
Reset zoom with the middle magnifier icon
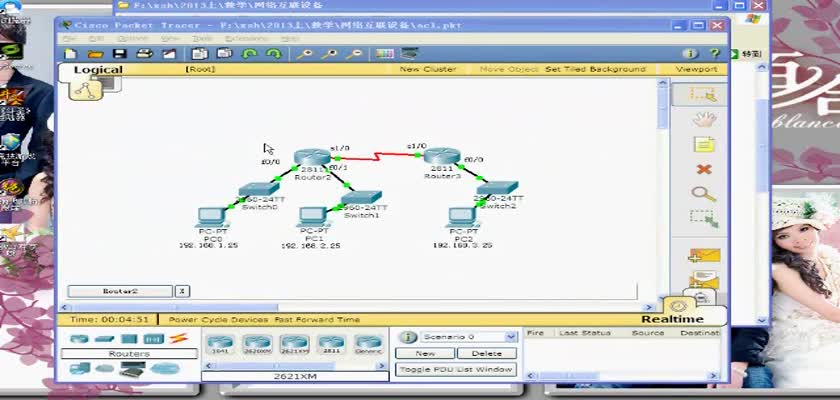point(329,54)
